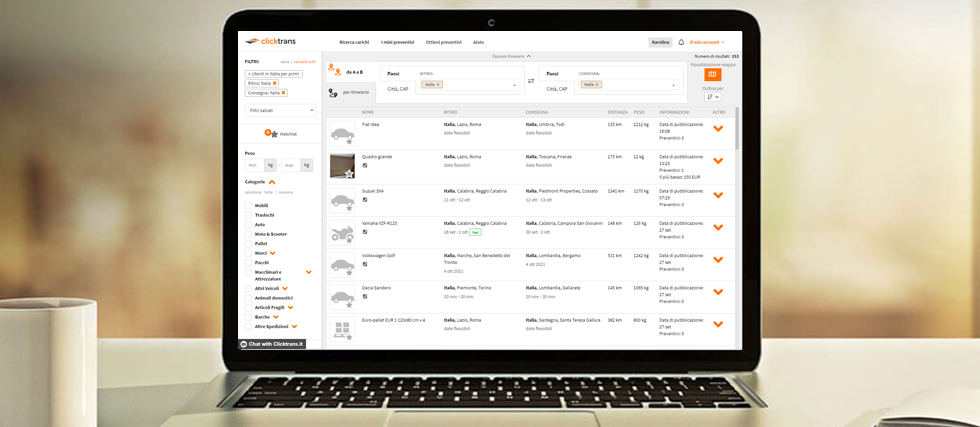This screenshot has width=980, height=427.
Task: Star the Fiat Idea listing
Action: (349, 141)
